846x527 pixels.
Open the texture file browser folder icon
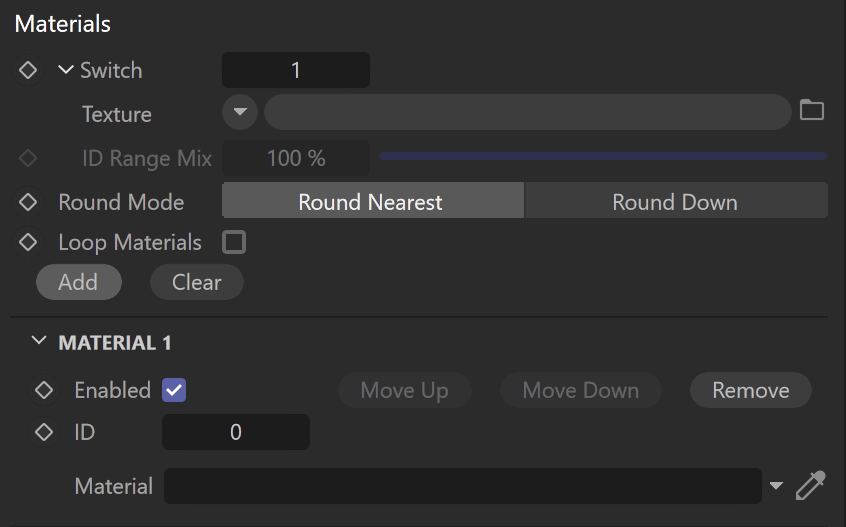click(811, 110)
